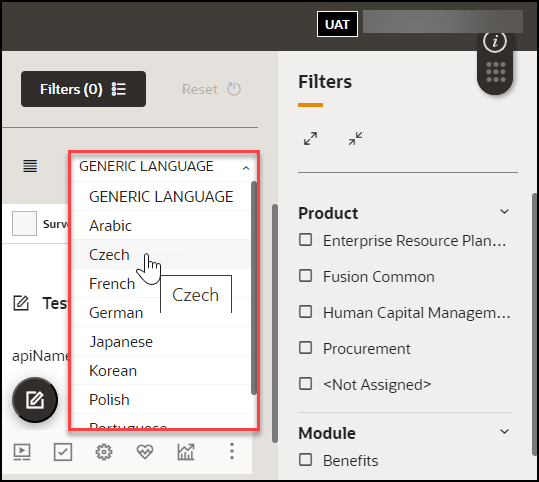
Task: Click the checkmark box toolbar icon
Action: tap(63, 451)
